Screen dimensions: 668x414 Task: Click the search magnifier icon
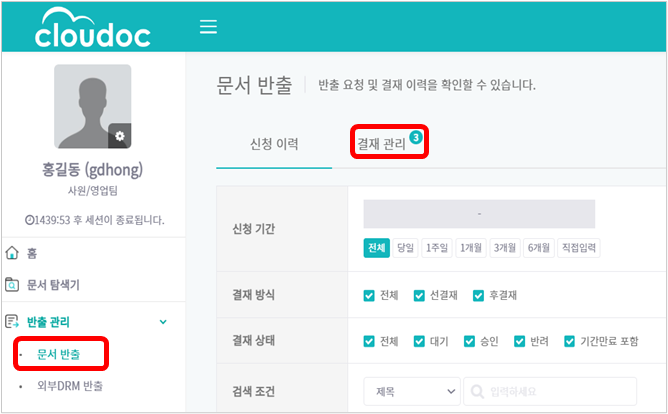(478, 390)
